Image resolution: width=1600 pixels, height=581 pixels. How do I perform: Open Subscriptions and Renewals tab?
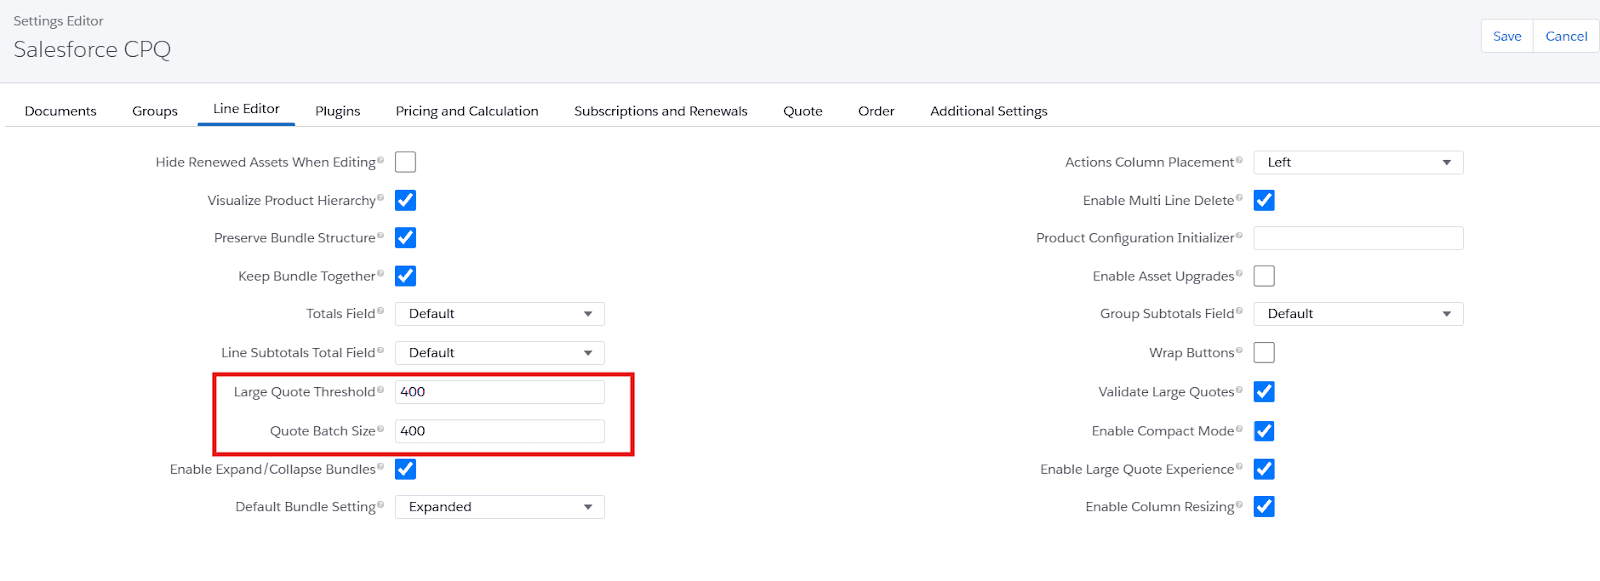(x=661, y=111)
